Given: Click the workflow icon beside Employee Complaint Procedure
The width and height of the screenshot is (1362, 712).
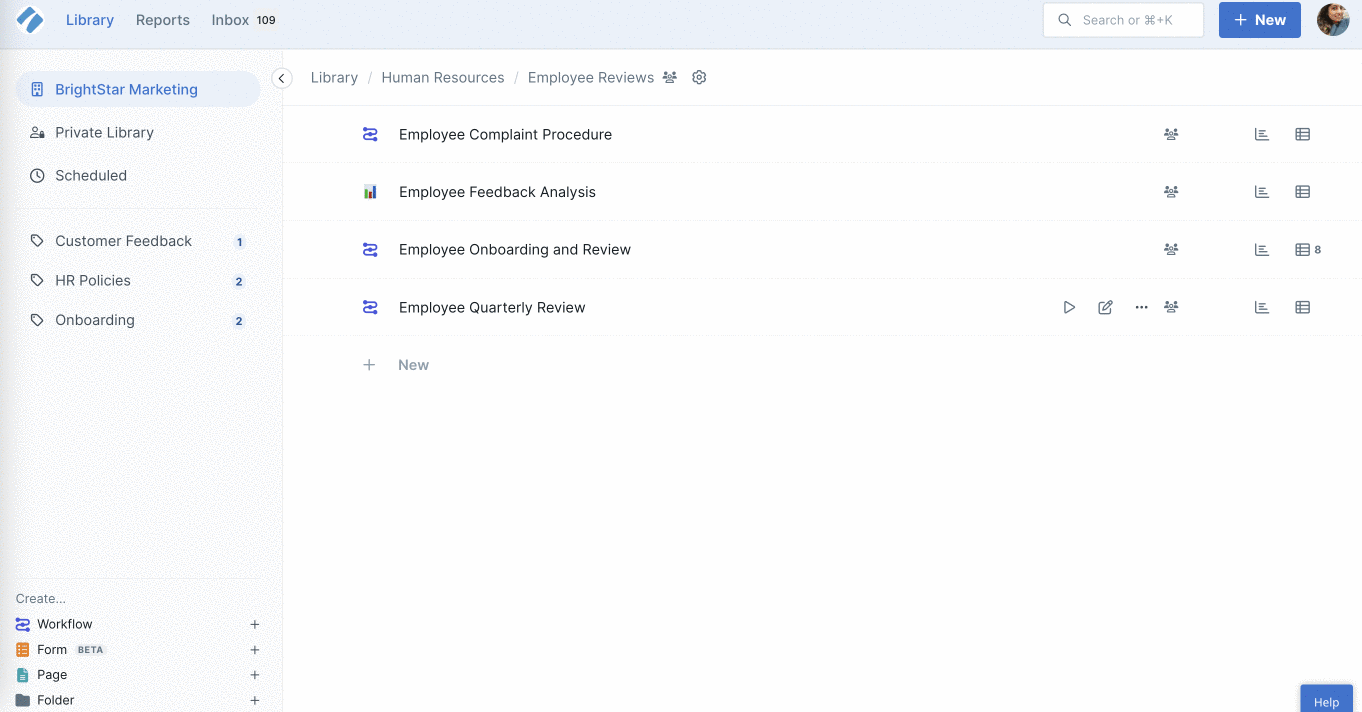Looking at the screenshot, I should click(369, 133).
